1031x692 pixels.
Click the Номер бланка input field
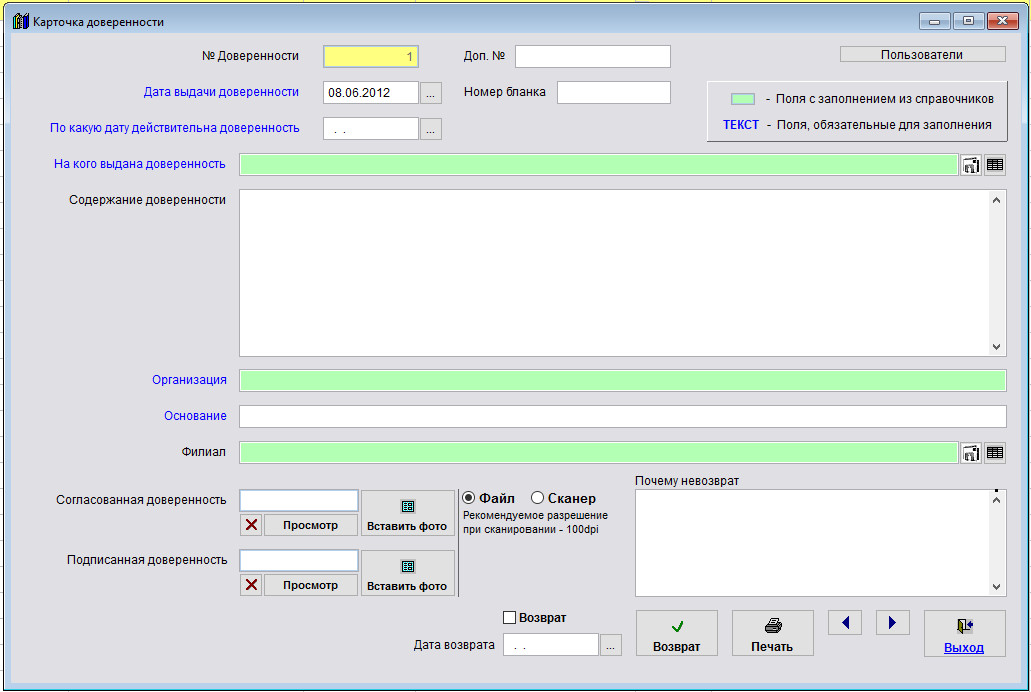(x=613, y=93)
